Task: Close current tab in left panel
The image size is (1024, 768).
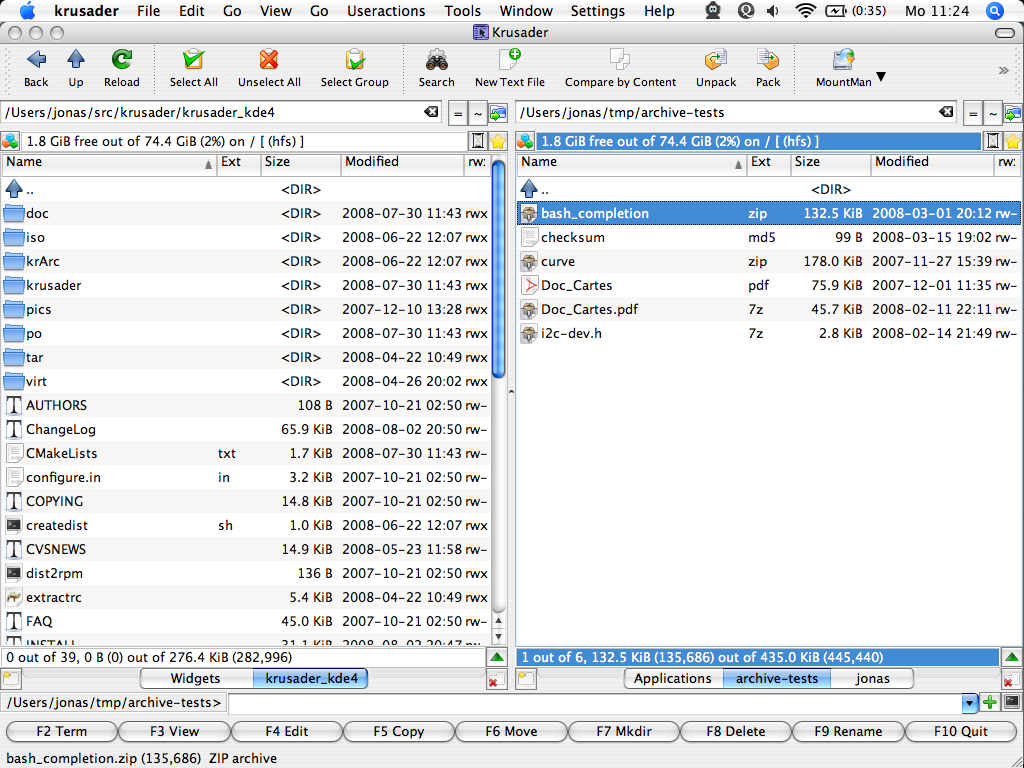Action: point(496,680)
